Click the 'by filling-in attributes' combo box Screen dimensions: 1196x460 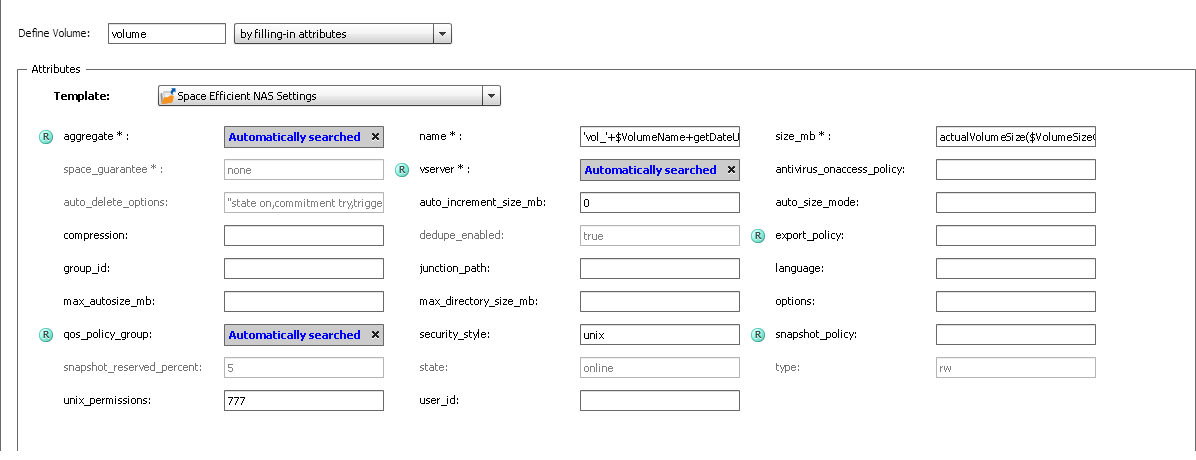click(x=342, y=34)
